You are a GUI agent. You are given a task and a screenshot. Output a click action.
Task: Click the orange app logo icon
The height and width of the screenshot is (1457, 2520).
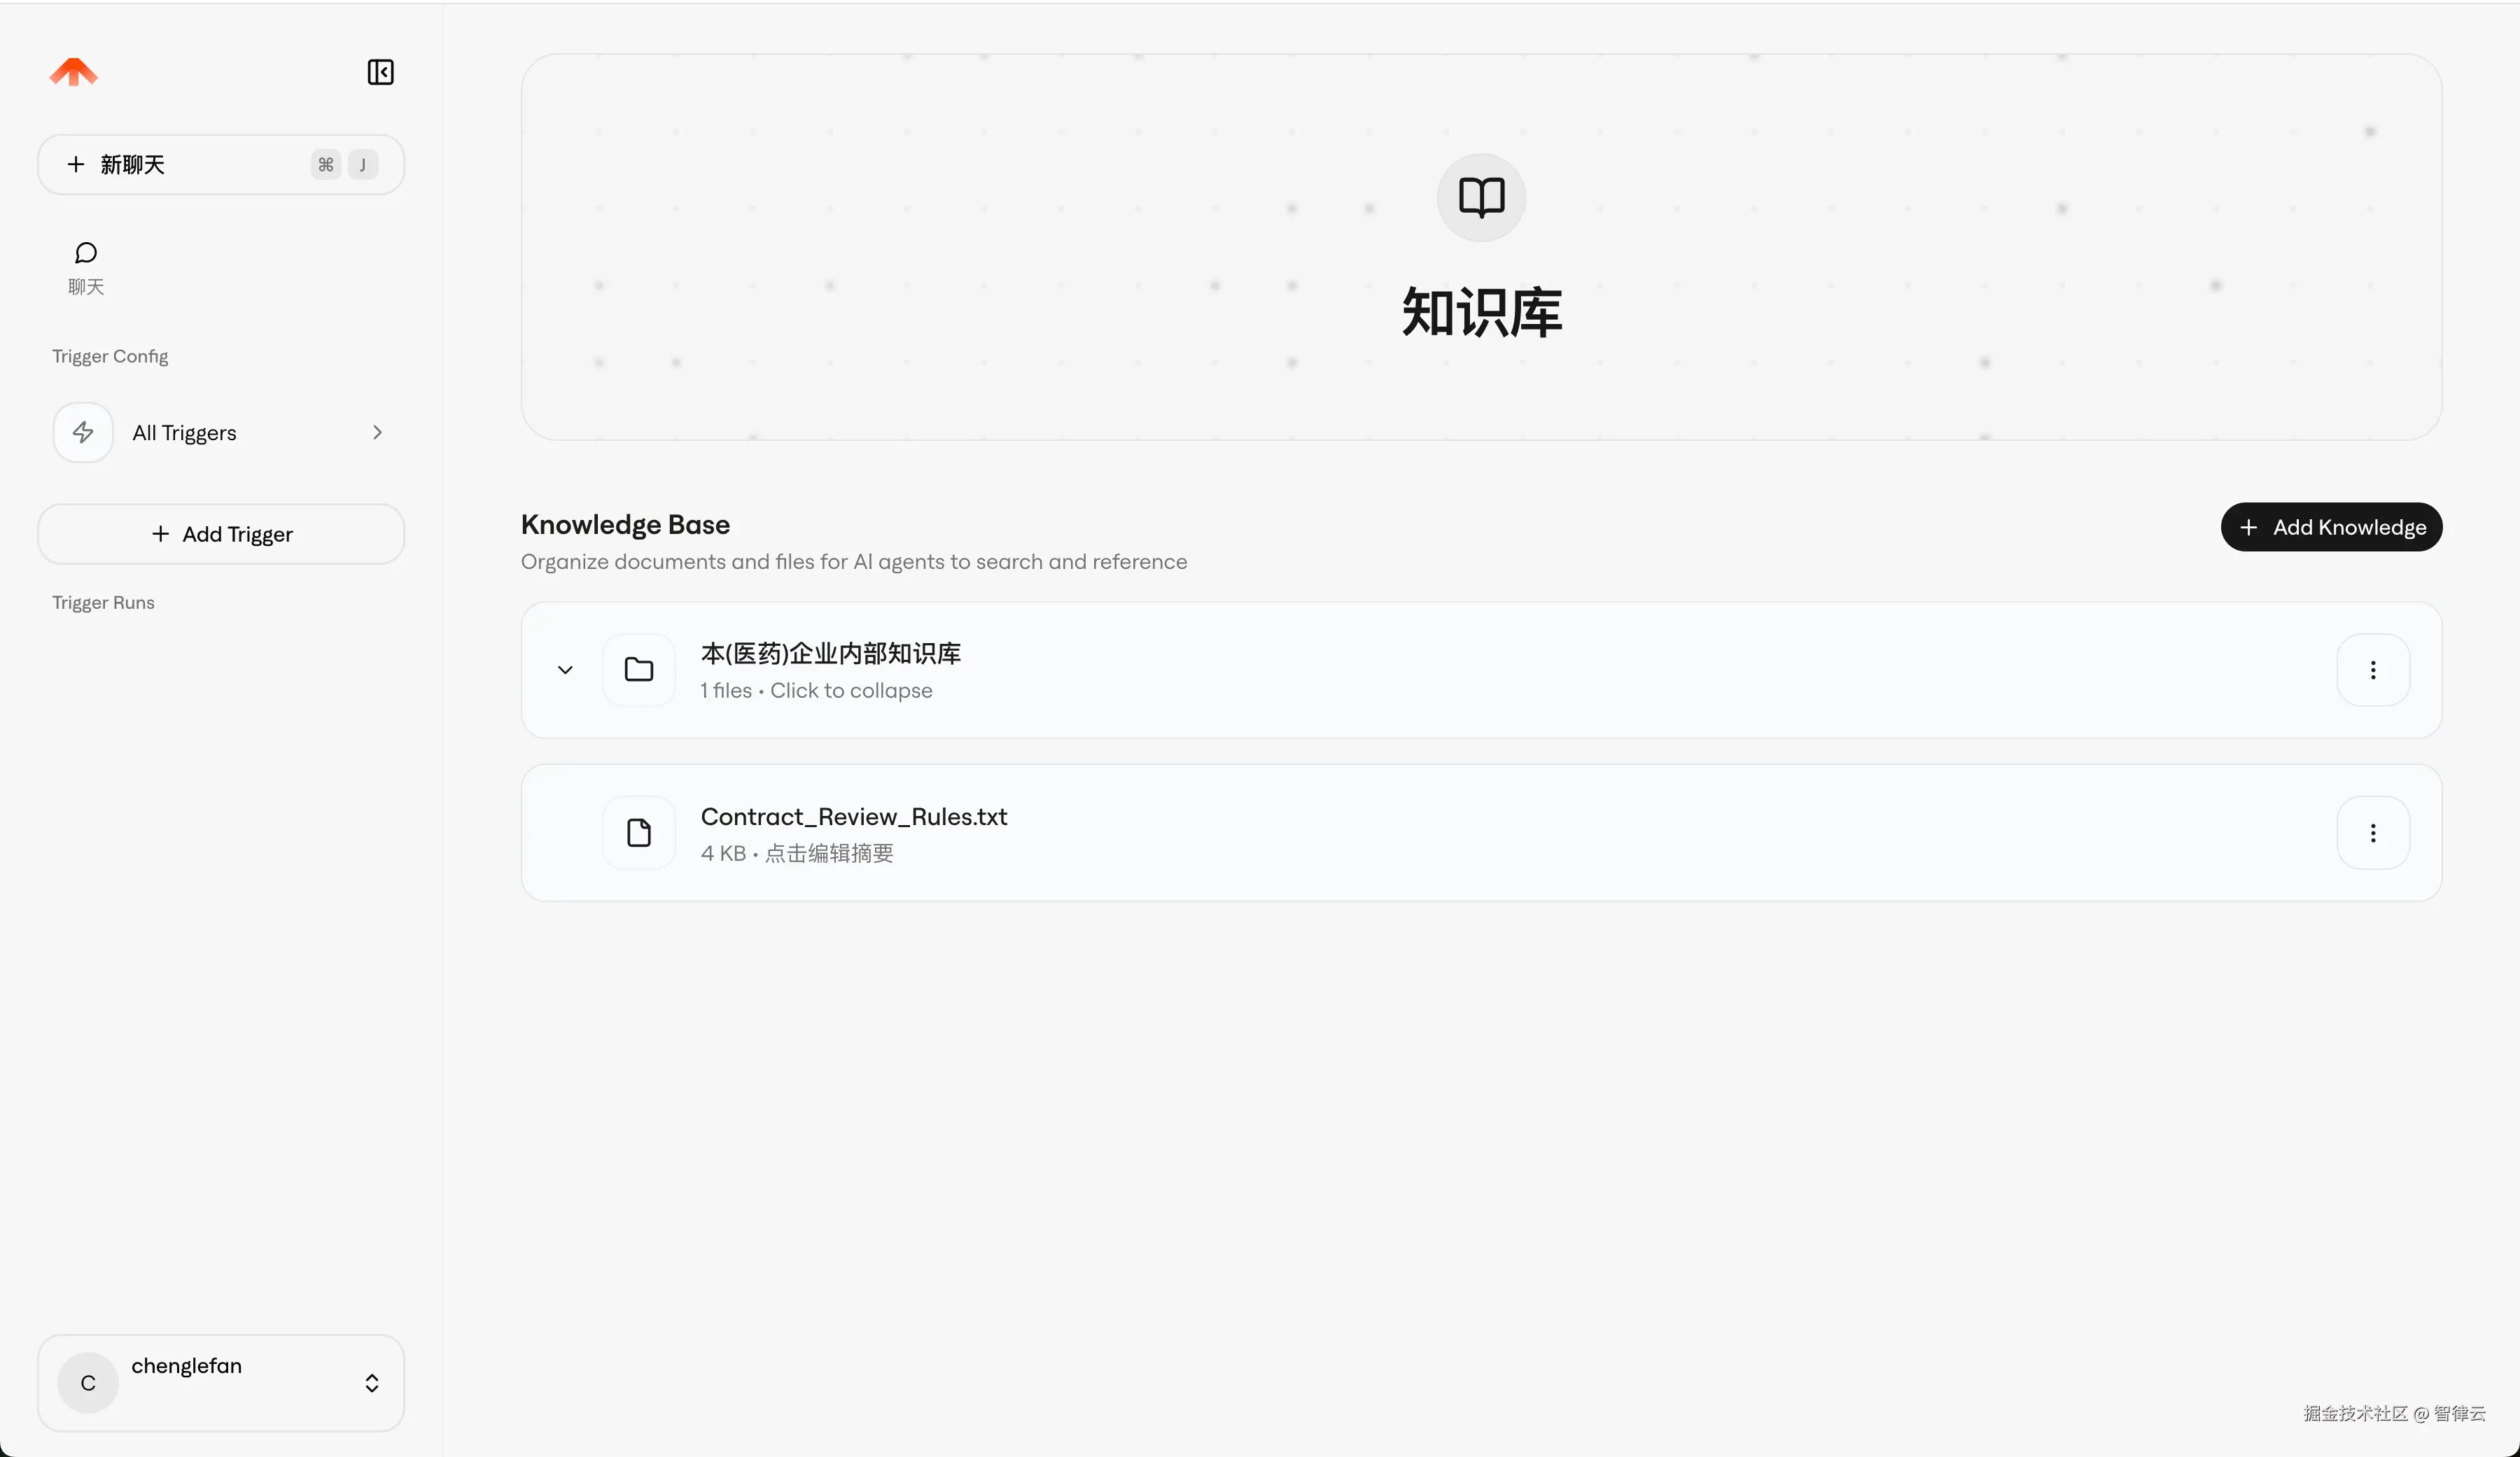coord(74,72)
